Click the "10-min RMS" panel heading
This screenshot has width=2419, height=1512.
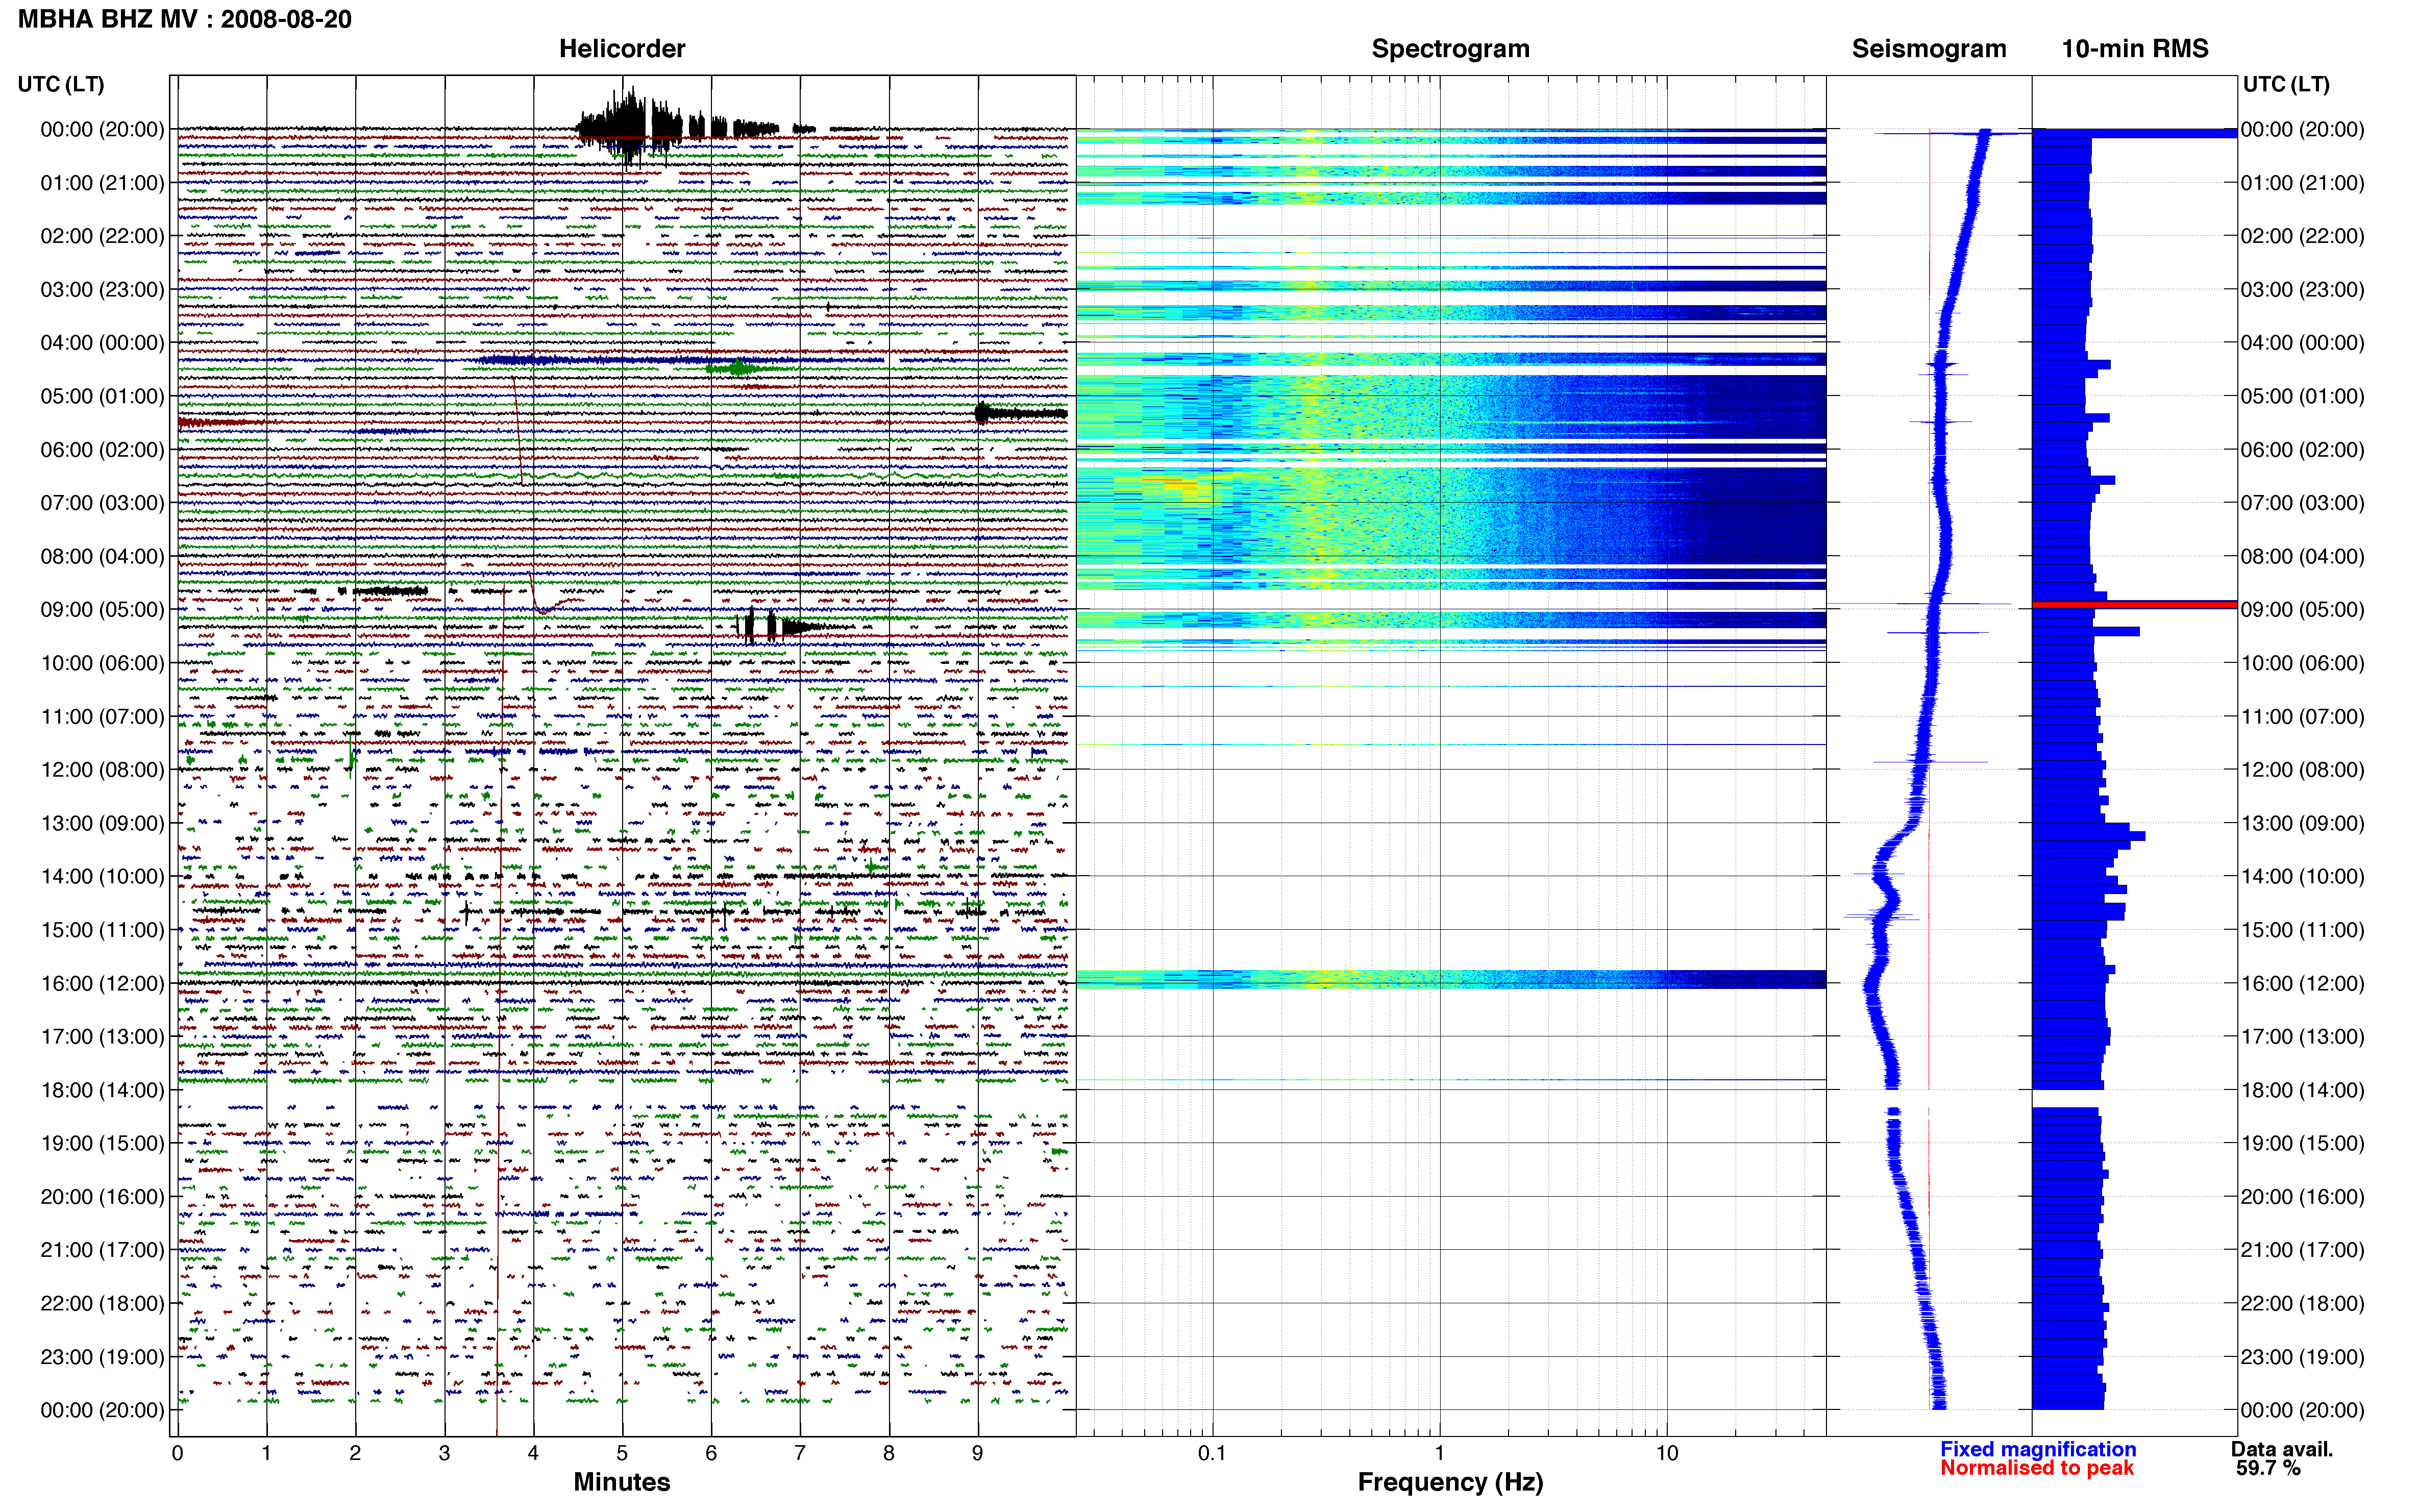click(x=2135, y=49)
